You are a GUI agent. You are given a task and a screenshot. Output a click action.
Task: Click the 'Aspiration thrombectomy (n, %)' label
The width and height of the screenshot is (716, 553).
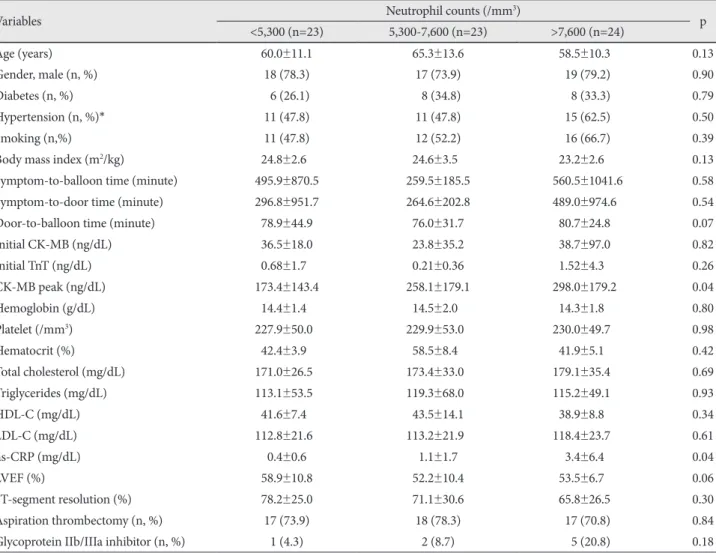pyautogui.click(x=81, y=521)
